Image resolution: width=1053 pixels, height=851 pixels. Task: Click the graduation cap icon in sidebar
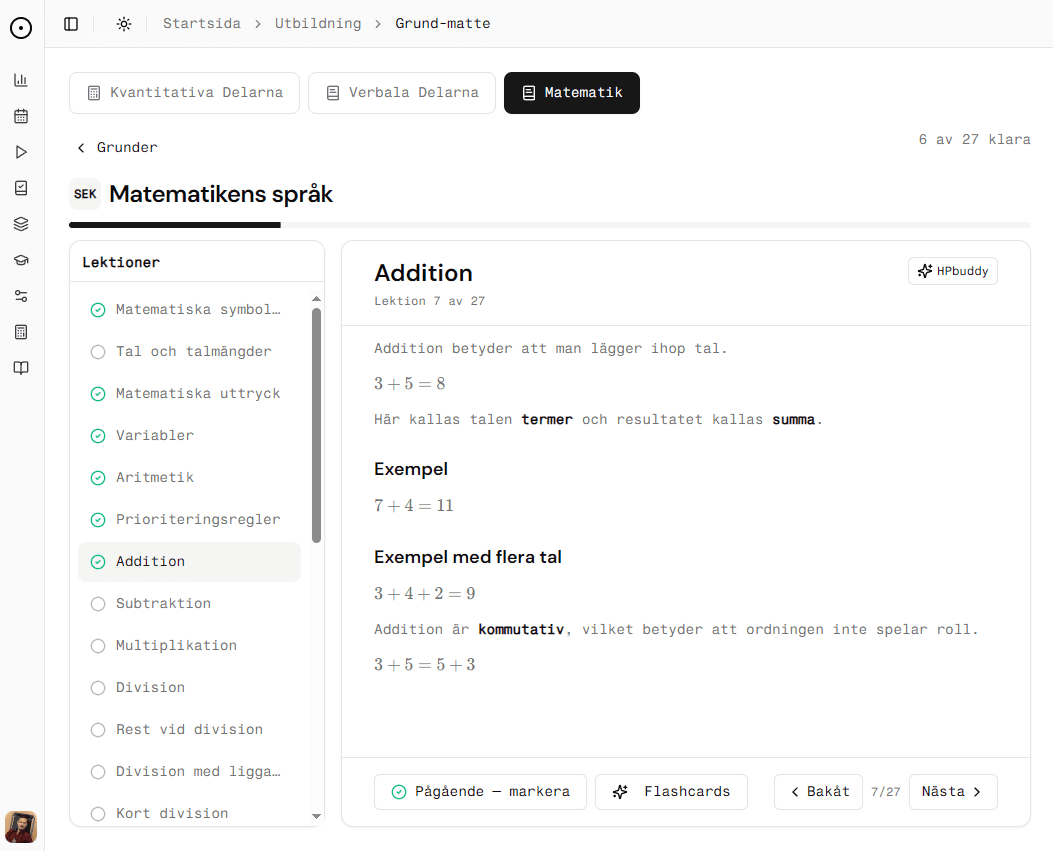[21, 260]
